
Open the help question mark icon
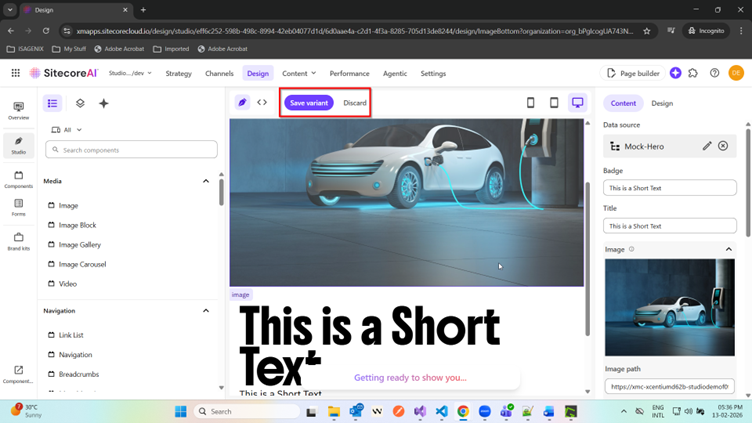tap(715, 73)
